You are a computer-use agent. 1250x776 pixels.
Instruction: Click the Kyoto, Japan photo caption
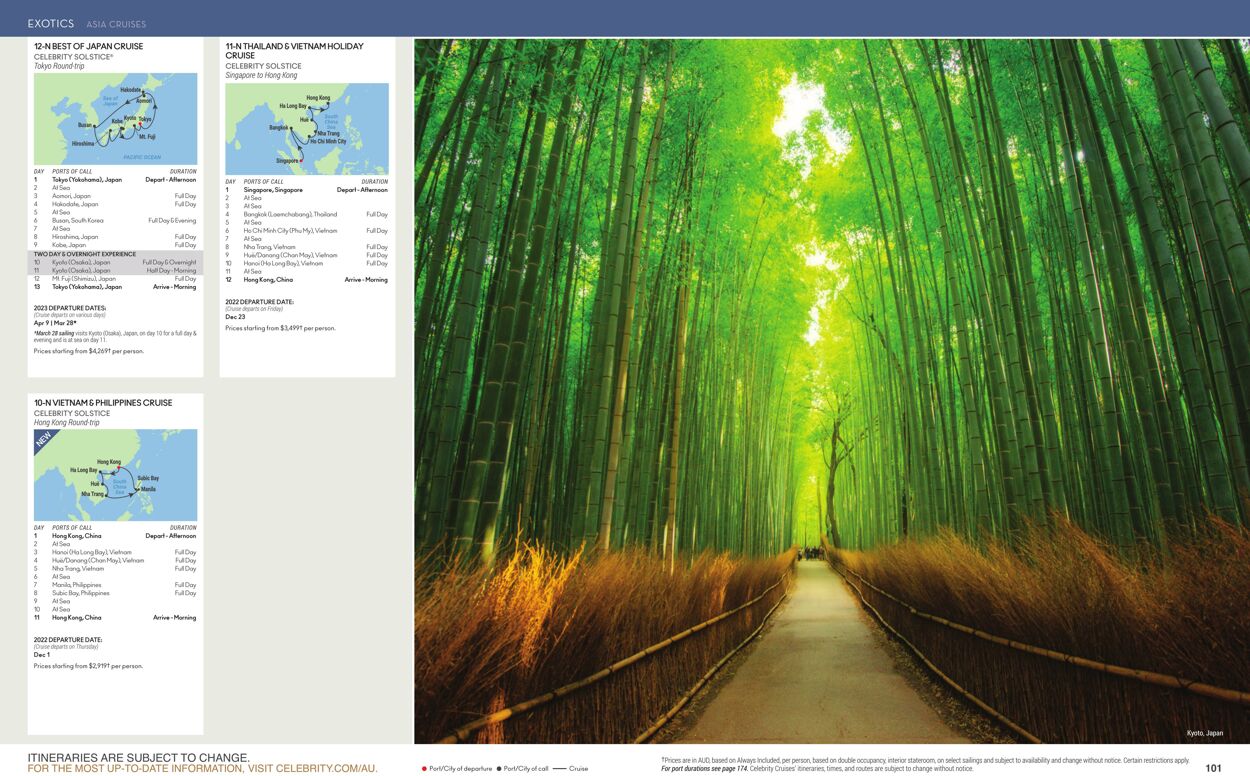(1204, 733)
